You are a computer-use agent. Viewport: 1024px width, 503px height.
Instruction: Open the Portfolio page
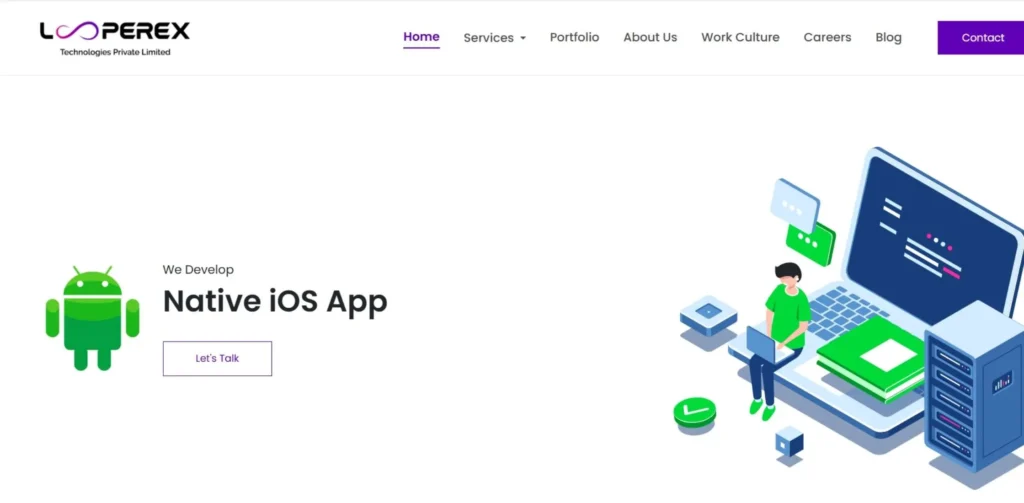(x=574, y=37)
